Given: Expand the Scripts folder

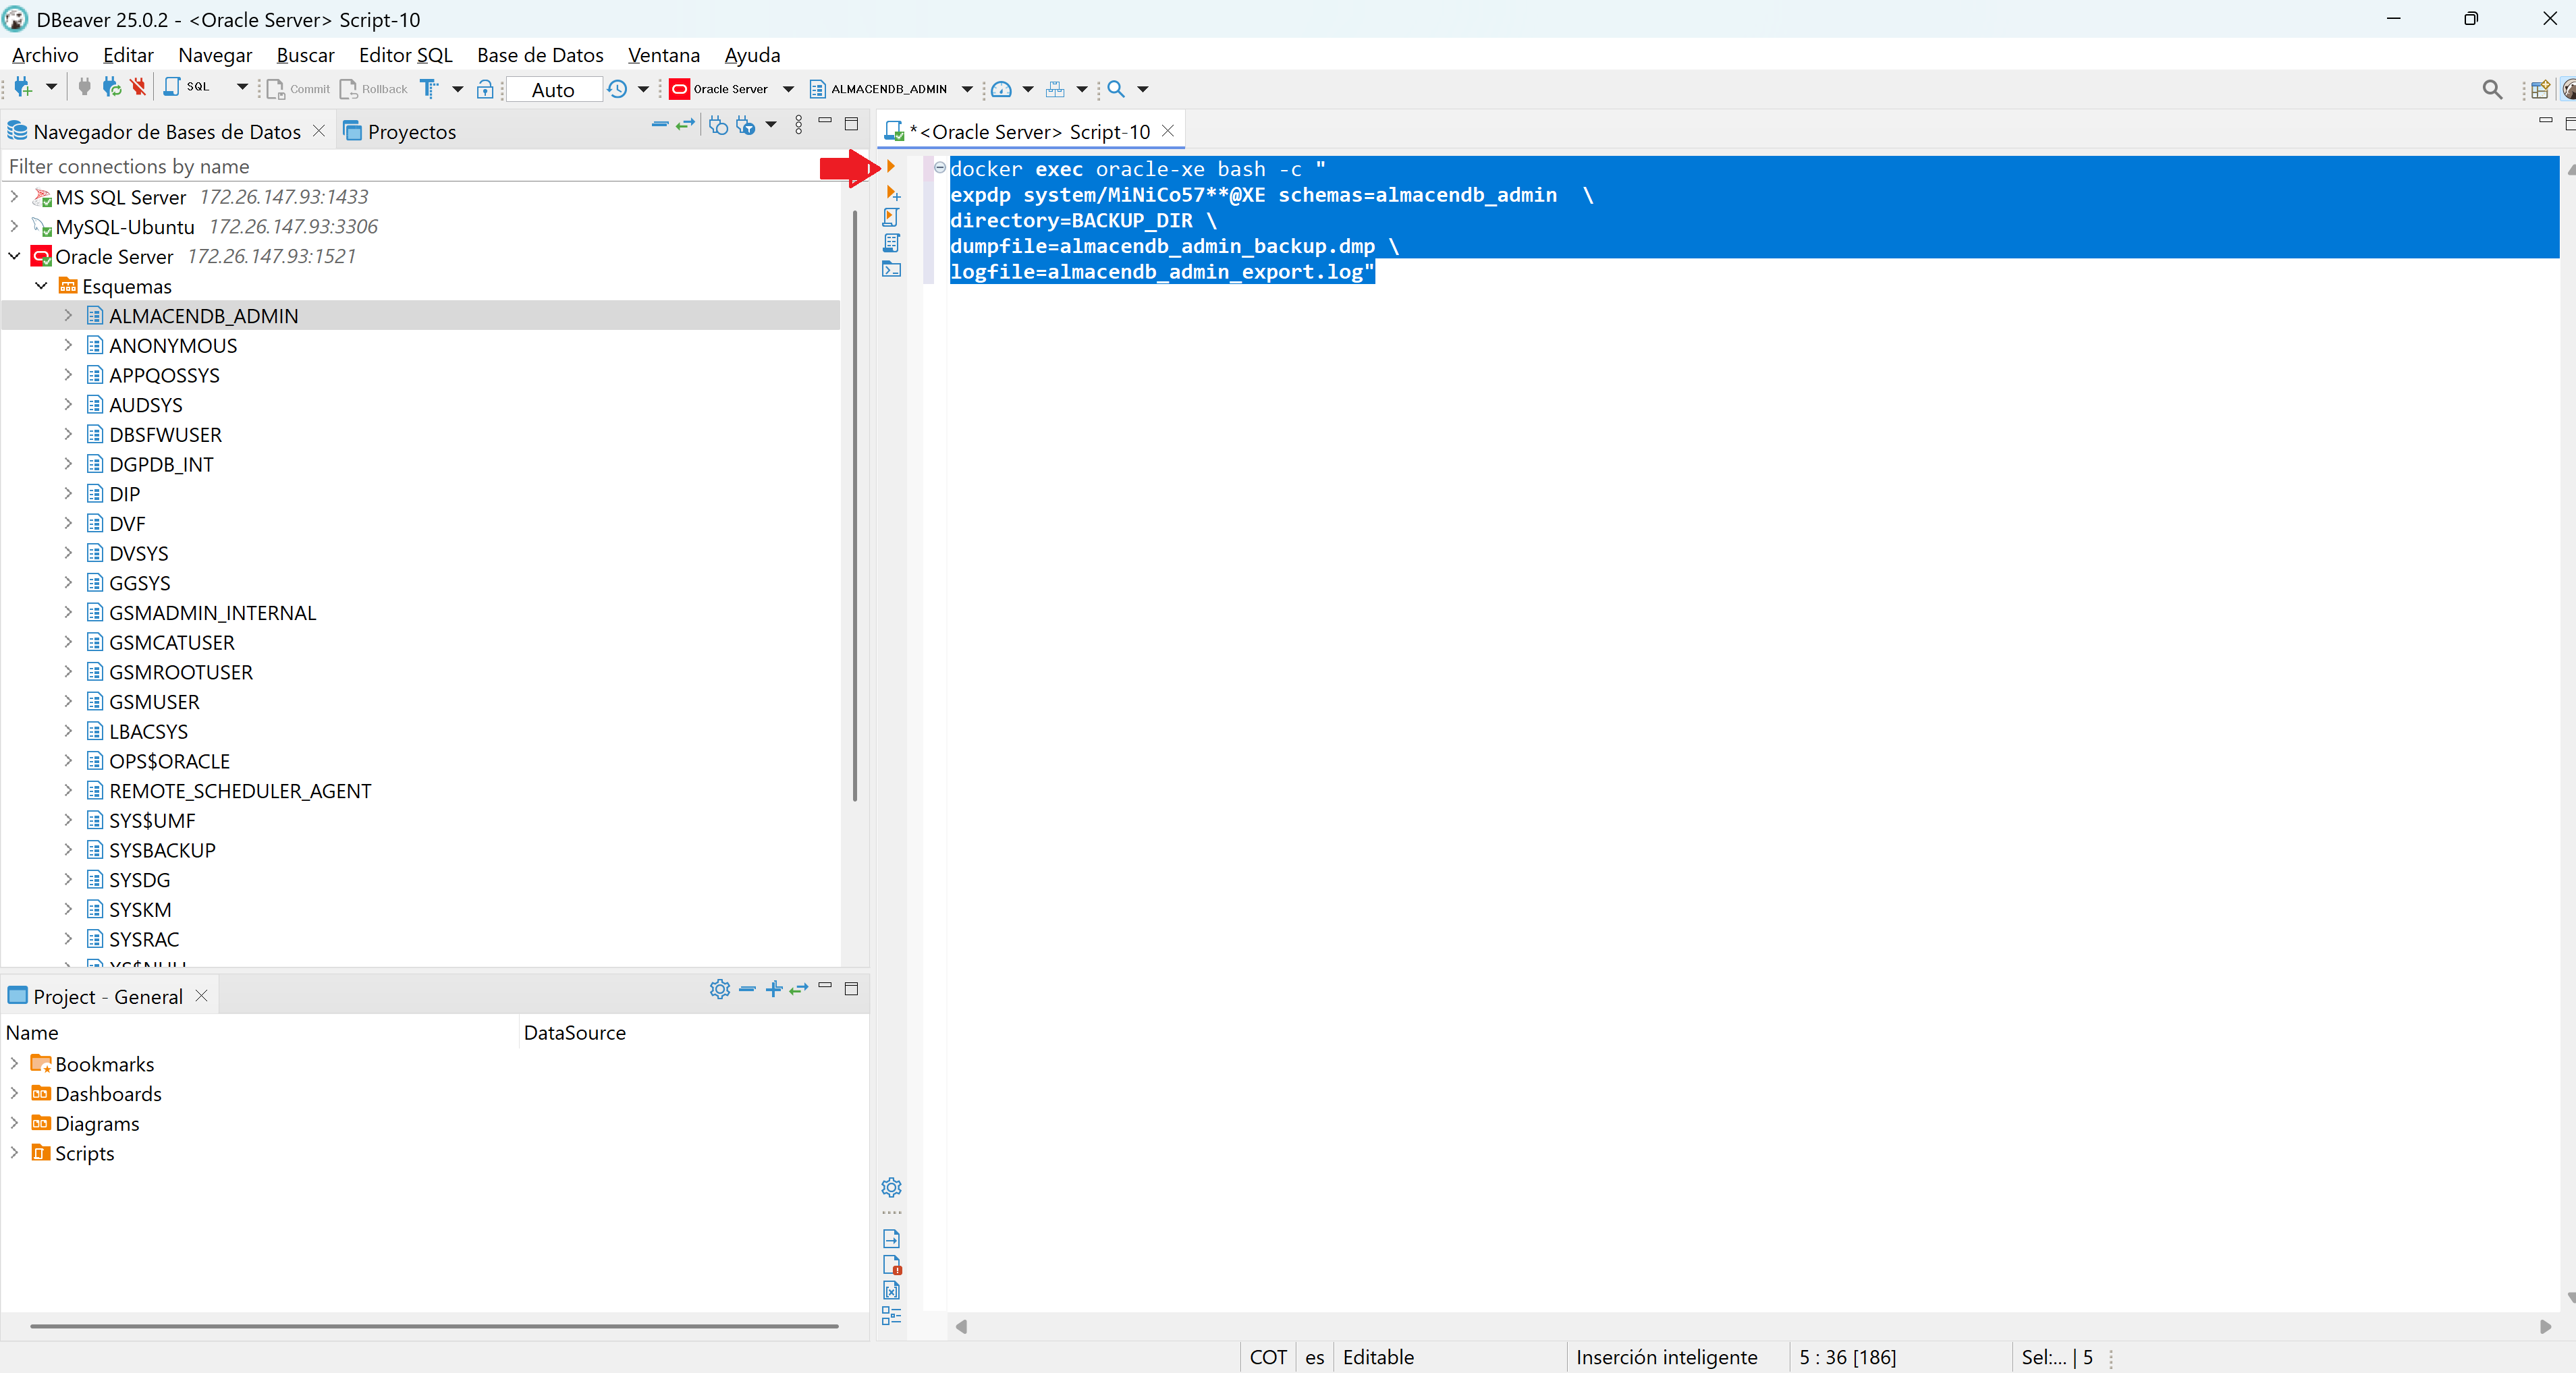Looking at the screenshot, I should click(x=14, y=1152).
